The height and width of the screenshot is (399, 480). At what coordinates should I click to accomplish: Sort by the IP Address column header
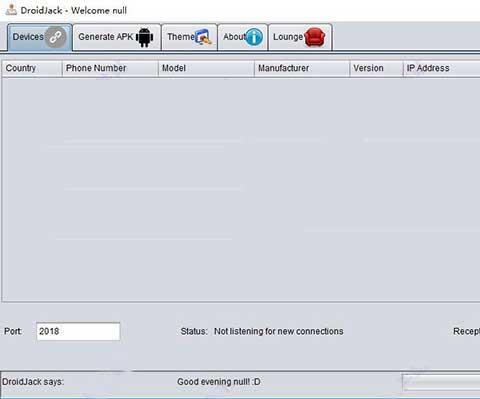pos(442,68)
